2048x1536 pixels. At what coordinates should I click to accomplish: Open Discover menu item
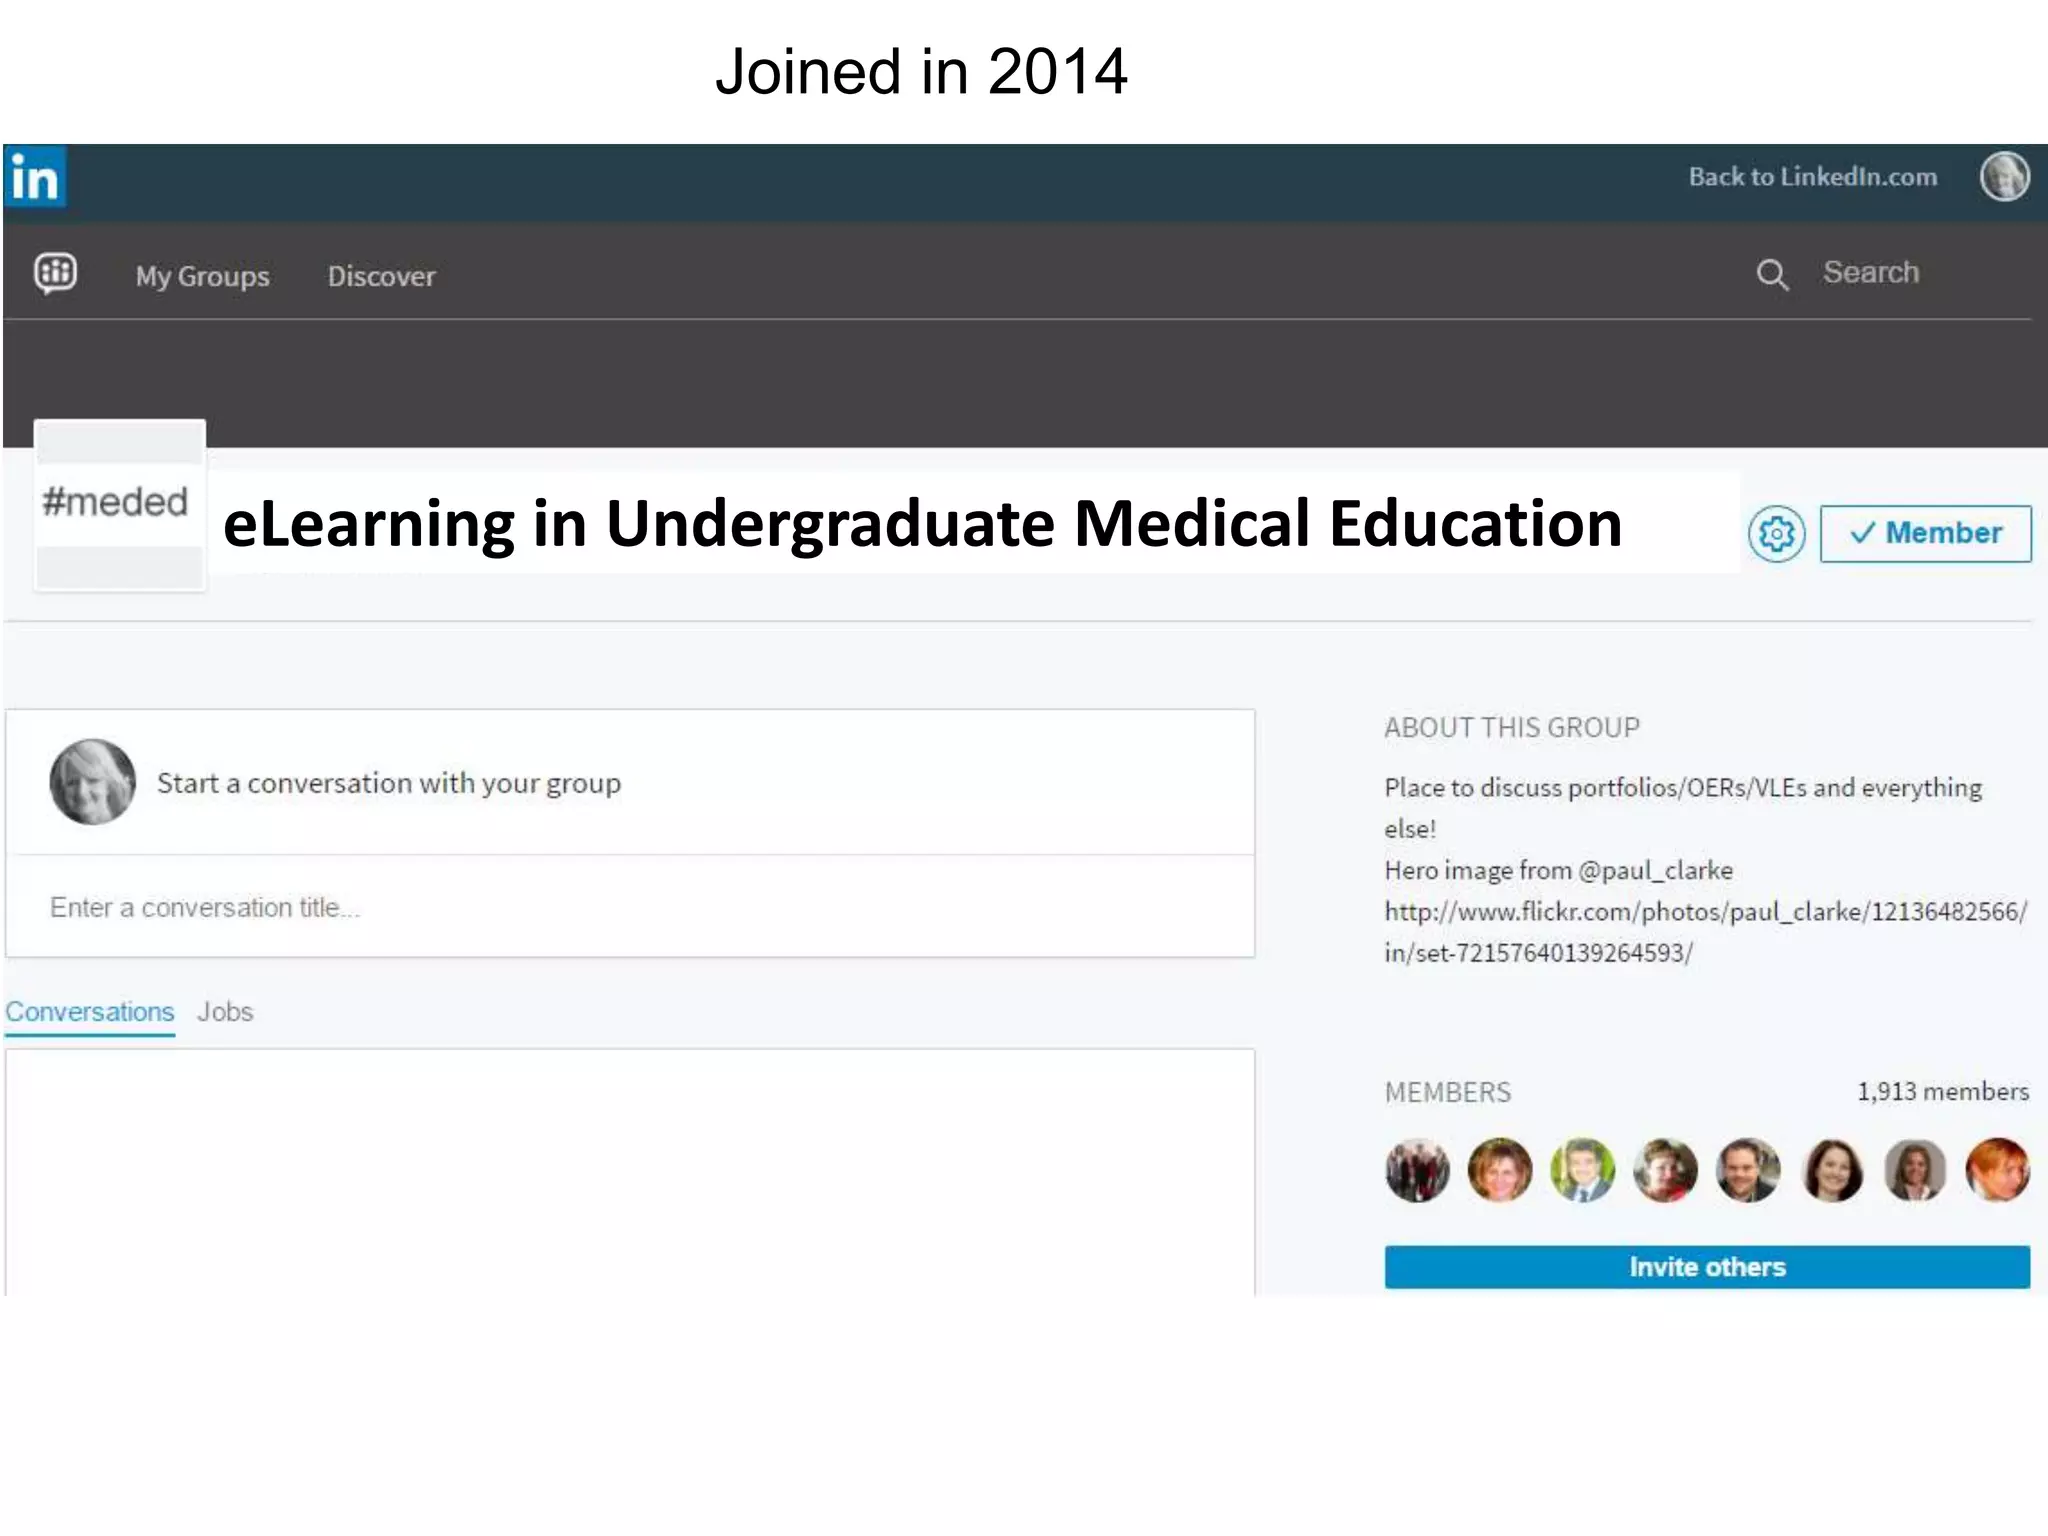[382, 276]
